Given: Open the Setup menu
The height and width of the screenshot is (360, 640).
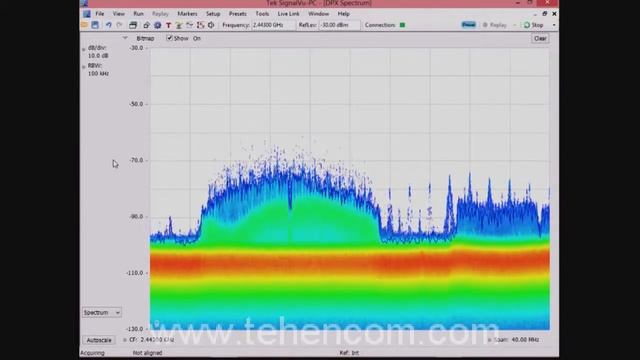Looking at the screenshot, I should [x=213, y=13].
